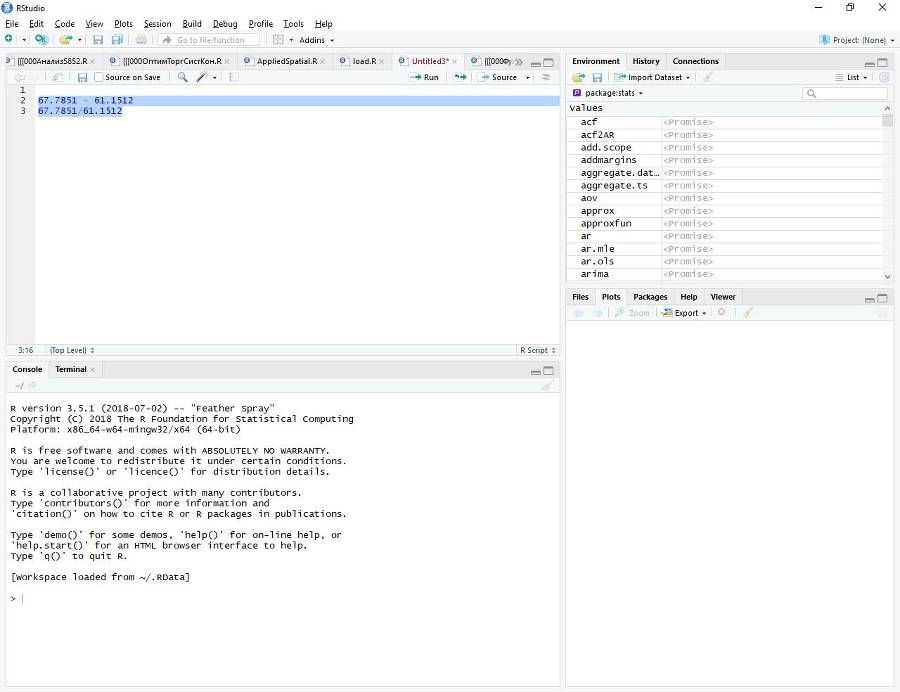Open the Session menu
900x692 pixels.
pyautogui.click(x=157, y=23)
